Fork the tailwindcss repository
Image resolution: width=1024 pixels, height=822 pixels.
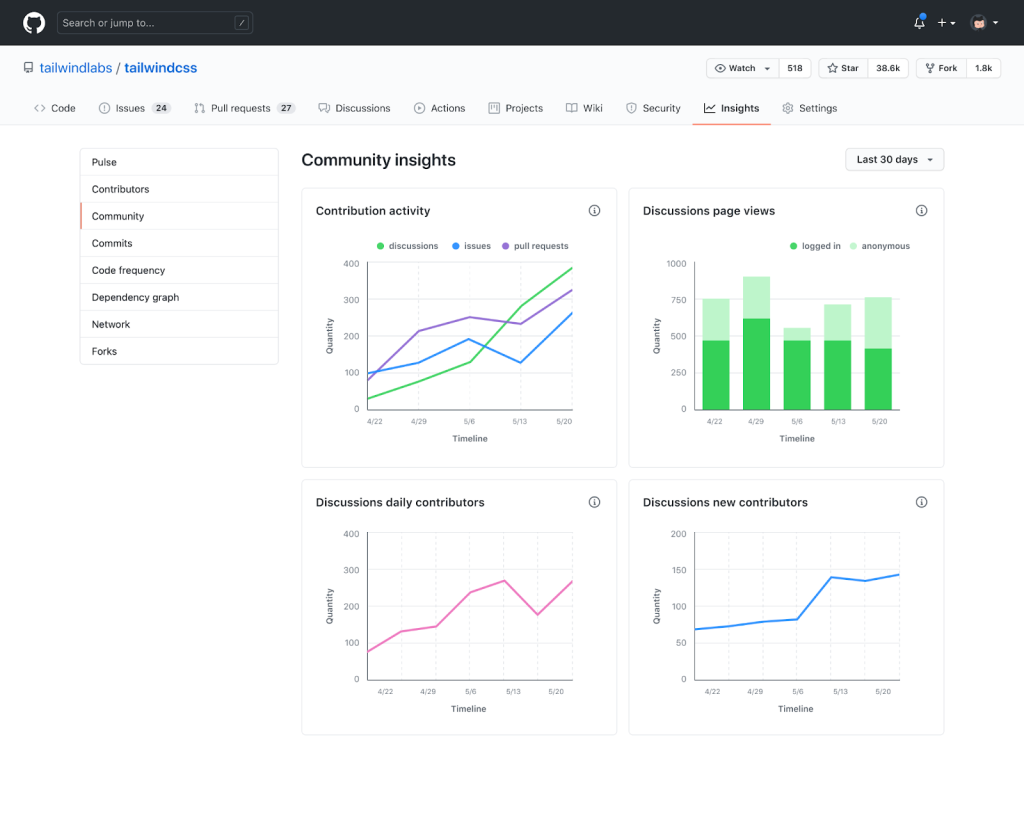(940, 68)
